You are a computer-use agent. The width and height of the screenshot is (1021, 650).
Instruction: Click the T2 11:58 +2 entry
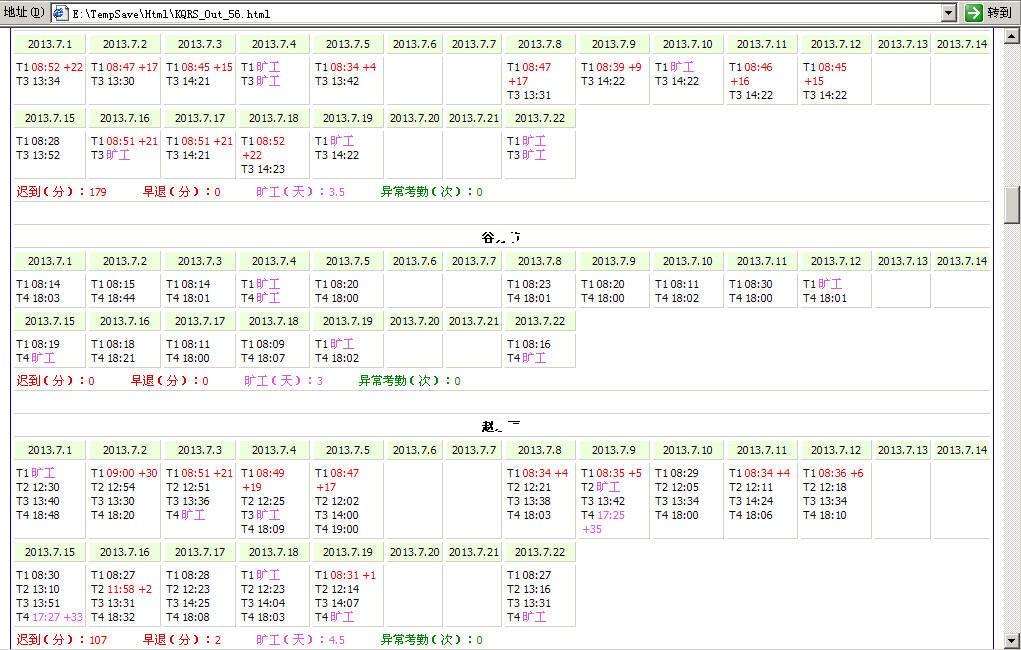121,589
